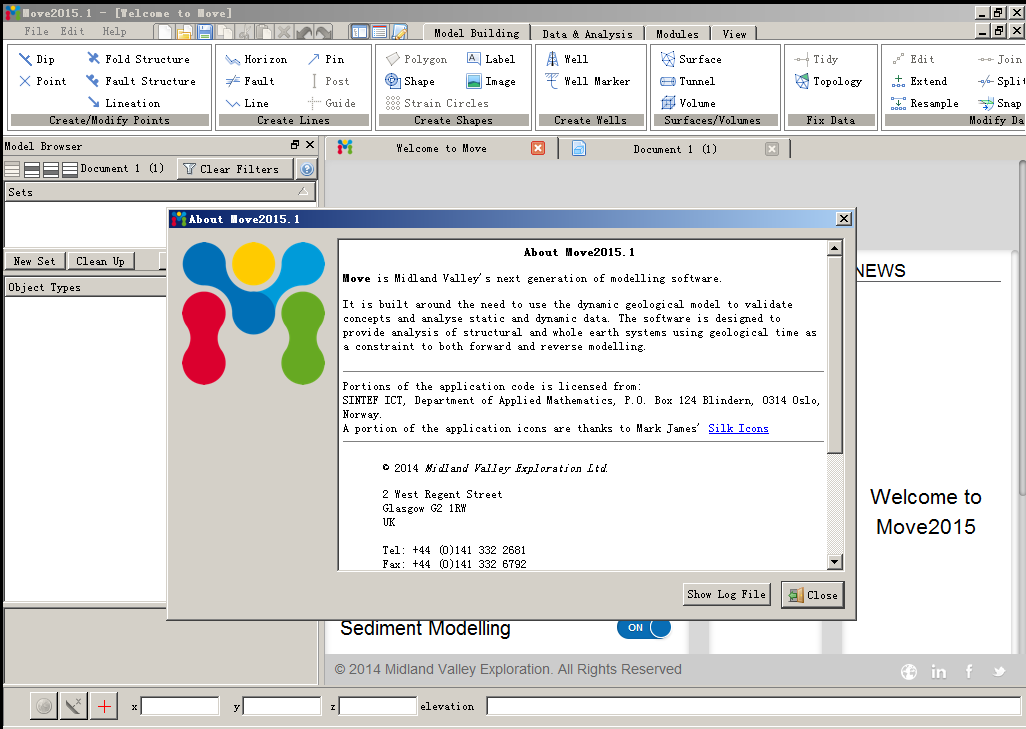
Task: Select the Extend tool
Action: click(919, 81)
